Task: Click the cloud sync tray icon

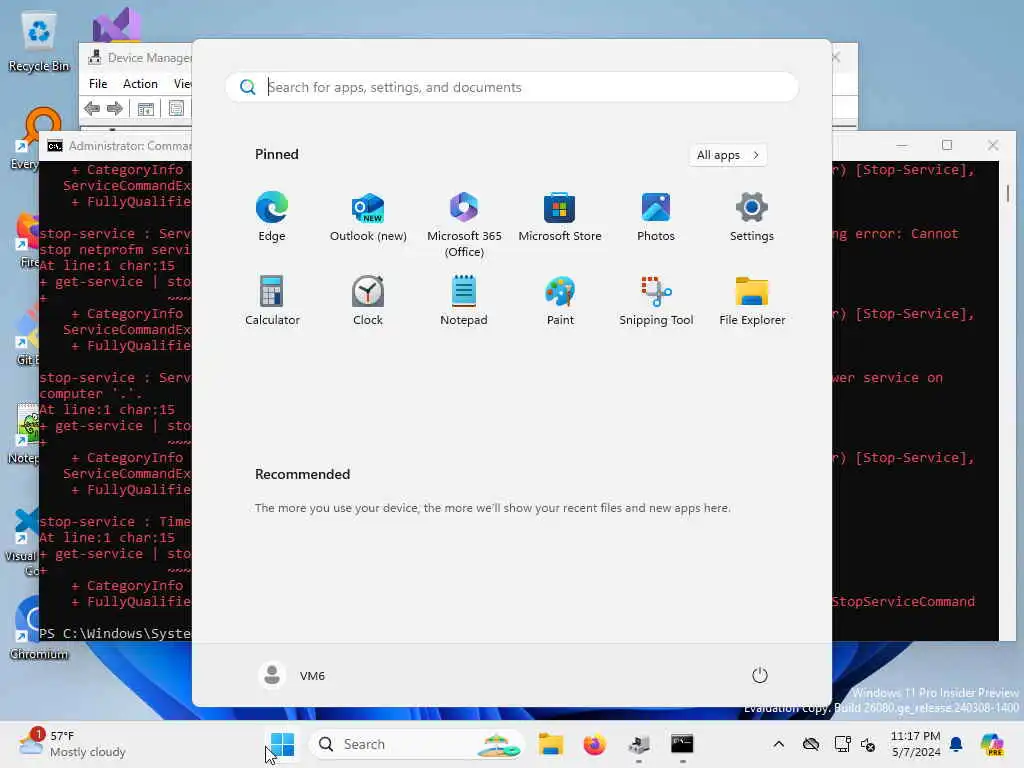Action: click(810, 744)
